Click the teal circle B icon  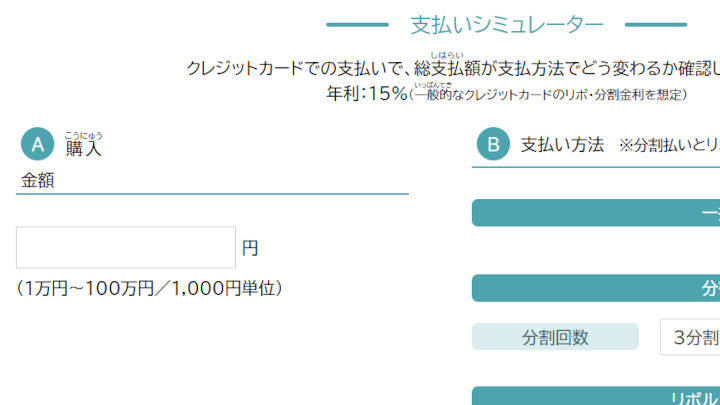(x=493, y=145)
